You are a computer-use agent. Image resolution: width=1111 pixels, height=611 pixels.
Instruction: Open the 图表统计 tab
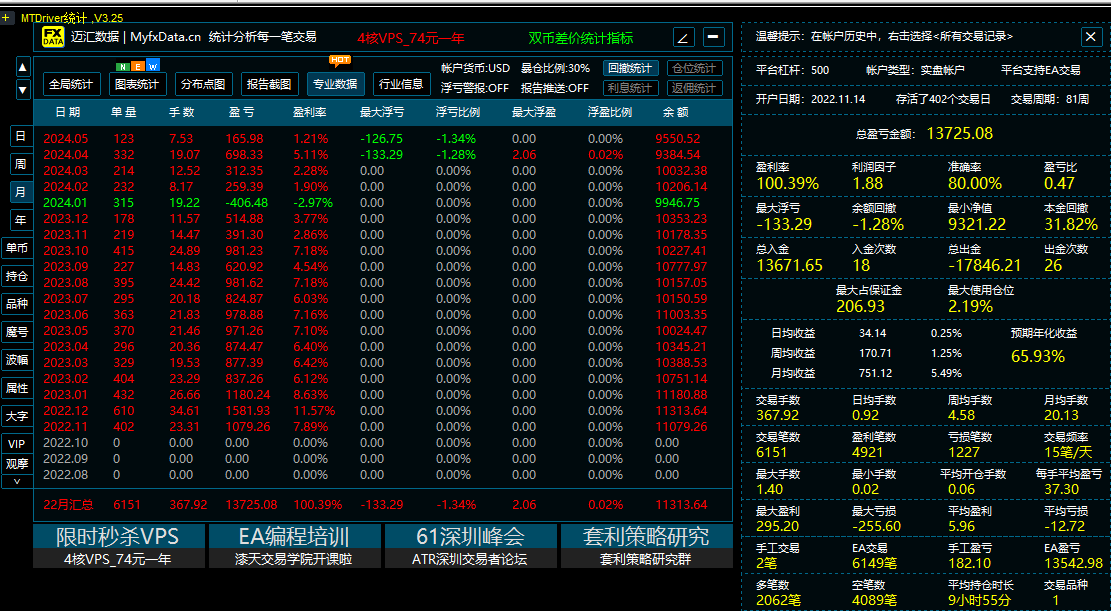137,84
